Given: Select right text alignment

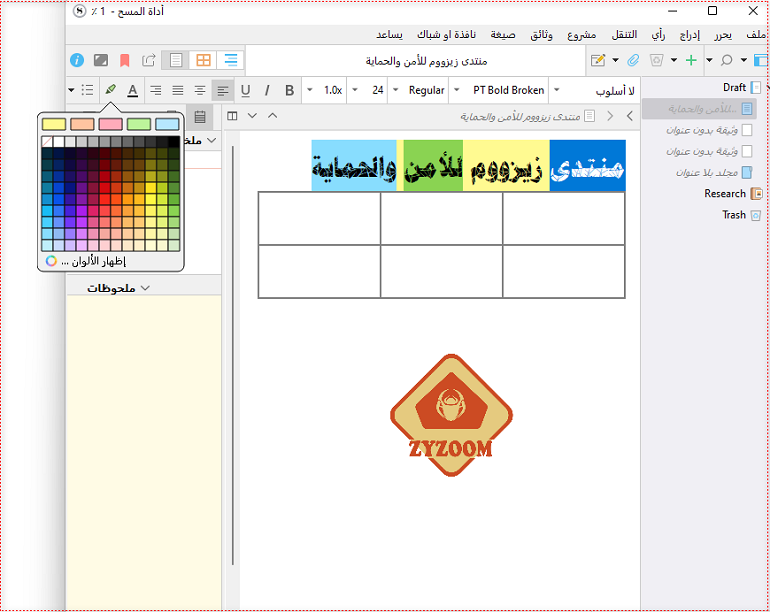Looking at the screenshot, I should coord(156,90).
